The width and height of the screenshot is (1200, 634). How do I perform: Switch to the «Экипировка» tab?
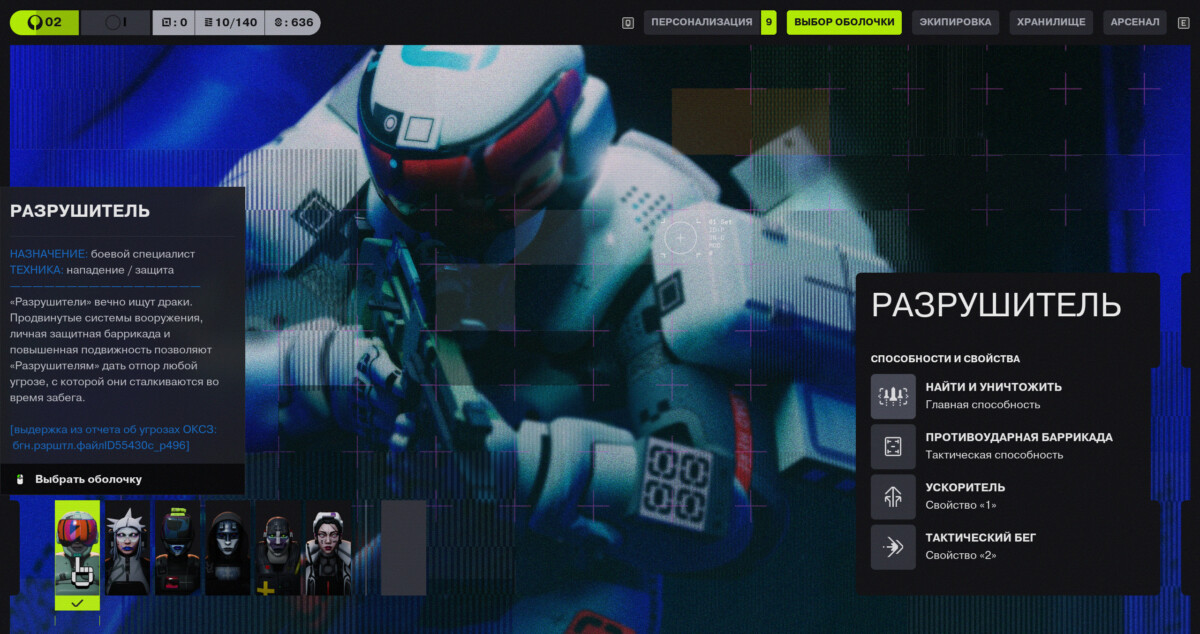point(955,22)
